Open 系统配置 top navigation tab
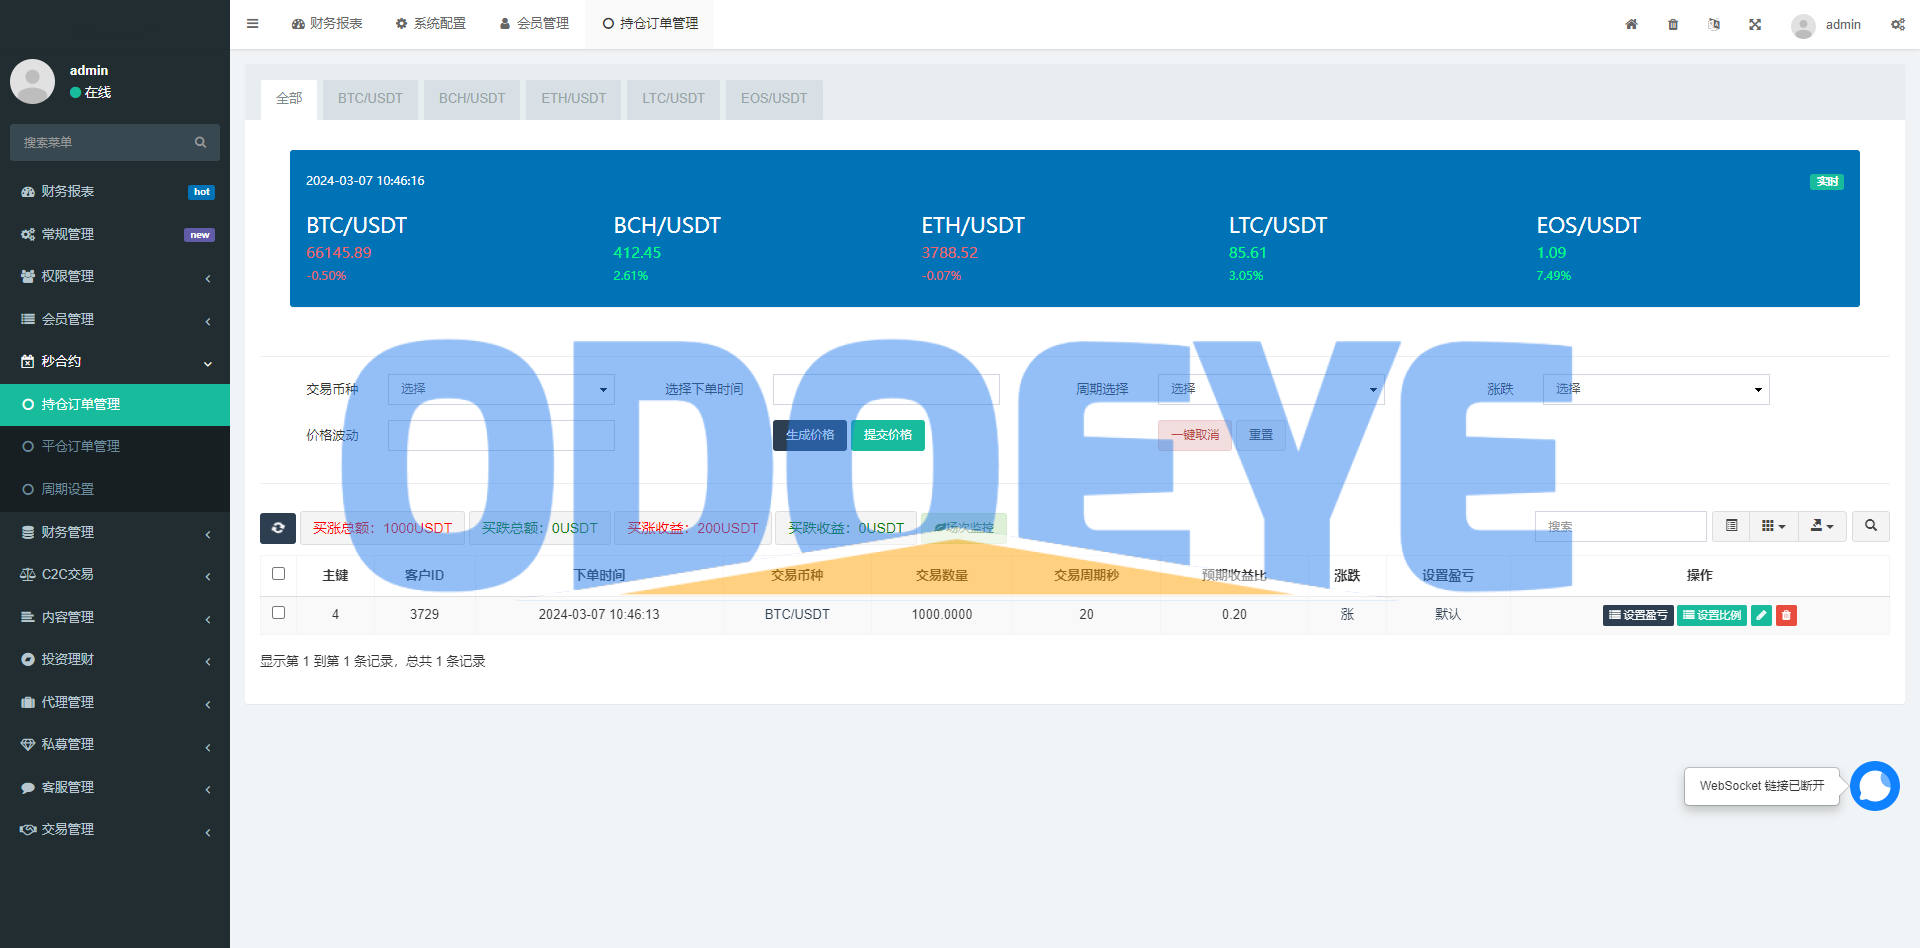 point(431,24)
